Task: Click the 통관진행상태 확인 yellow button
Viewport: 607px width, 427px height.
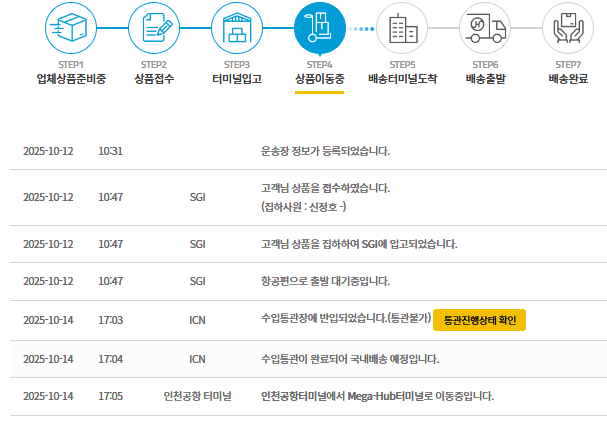Action: [479, 320]
